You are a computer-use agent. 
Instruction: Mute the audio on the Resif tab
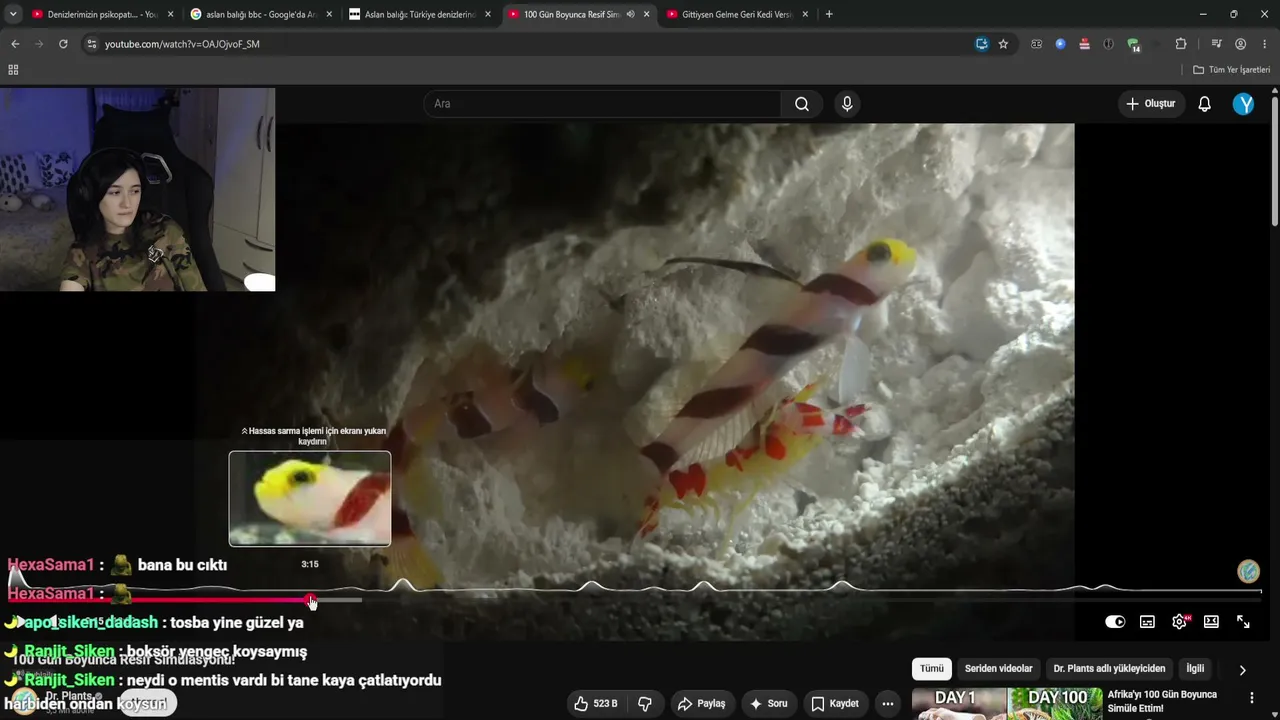coord(630,14)
